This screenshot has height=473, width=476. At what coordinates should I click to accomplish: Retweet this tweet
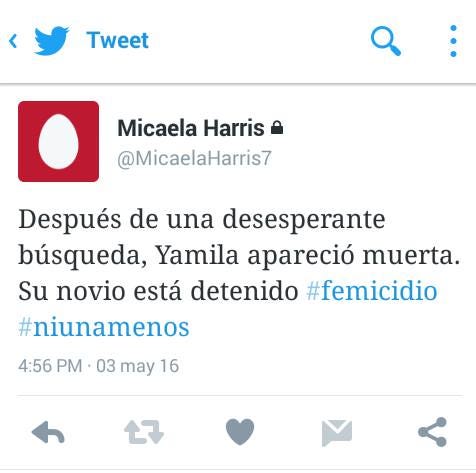[x=144, y=432]
